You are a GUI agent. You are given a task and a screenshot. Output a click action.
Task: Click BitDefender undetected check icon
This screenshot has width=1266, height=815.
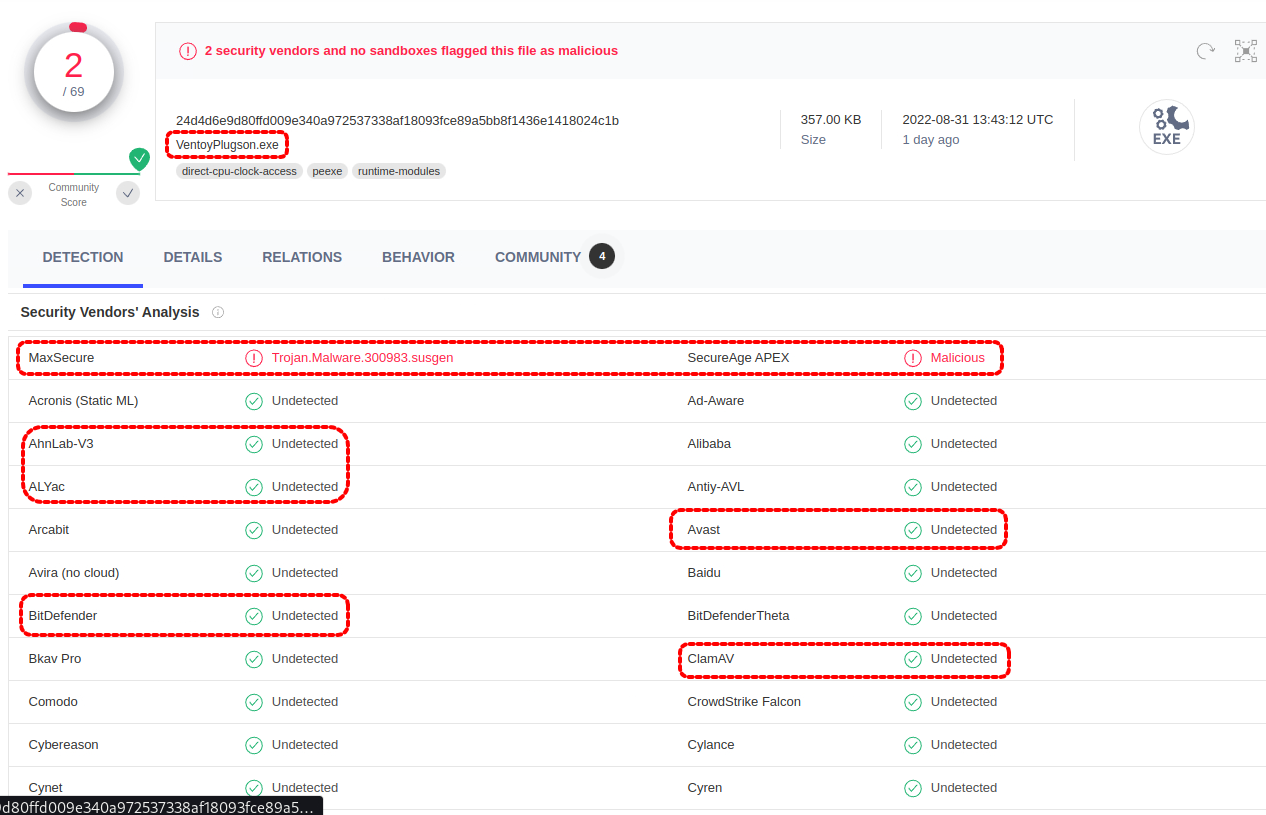(254, 616)
